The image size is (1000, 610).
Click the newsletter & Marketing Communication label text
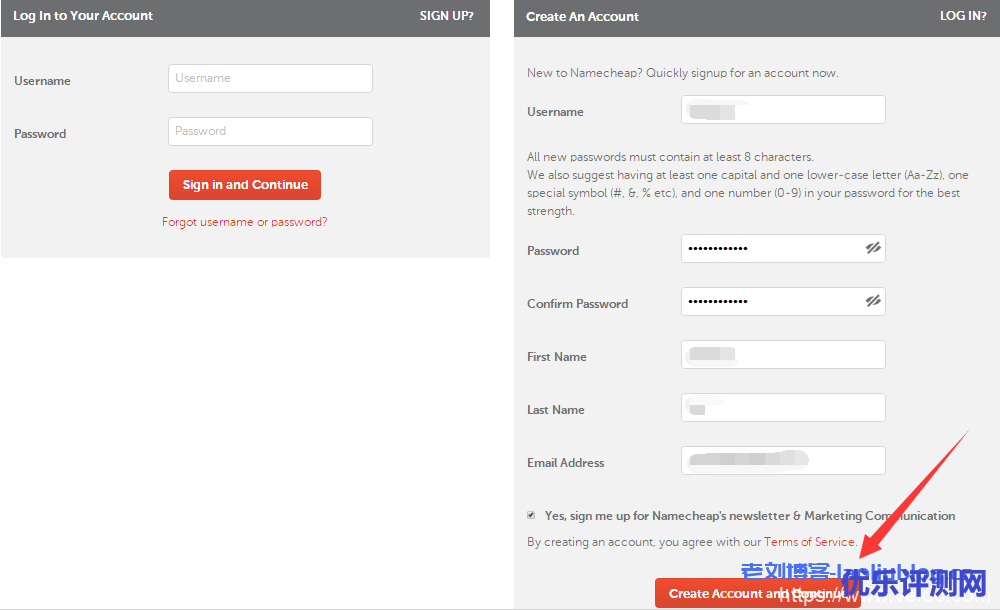750,516
